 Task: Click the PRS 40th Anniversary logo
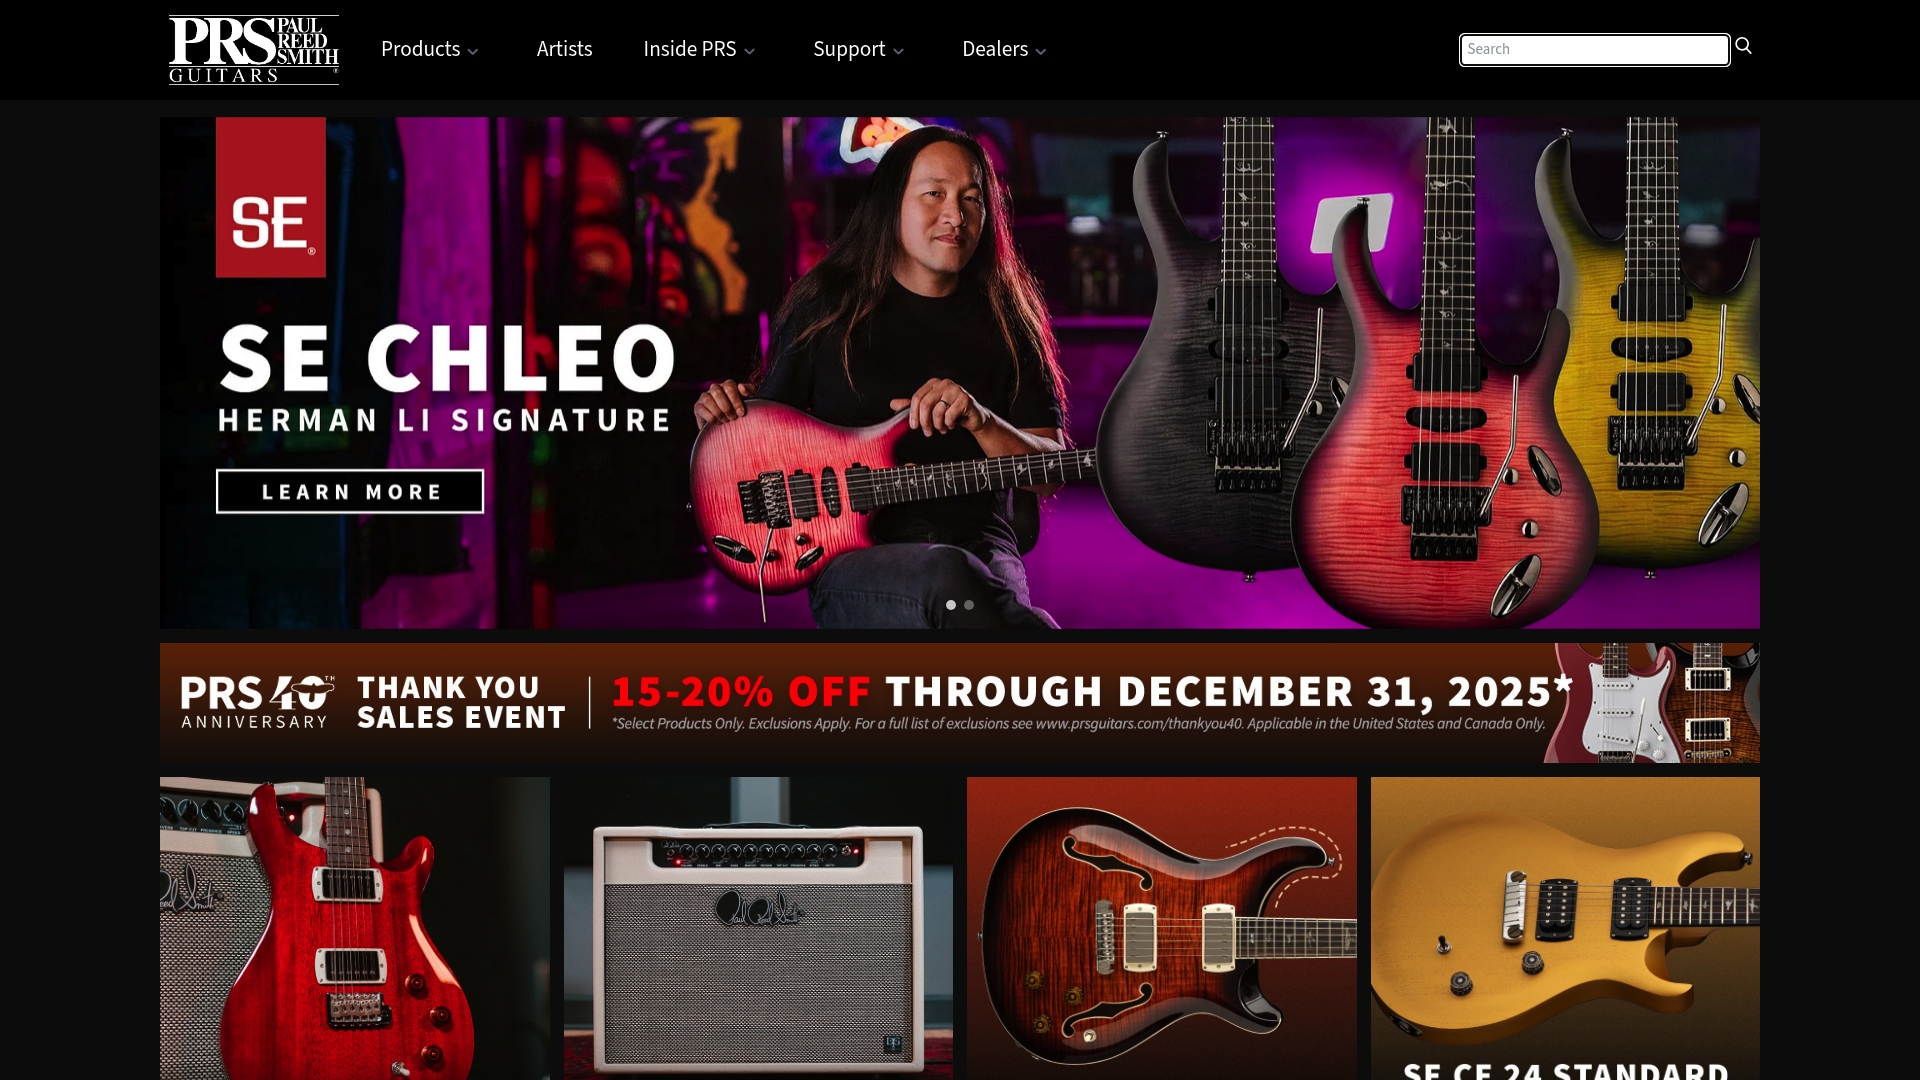[258, 702]
